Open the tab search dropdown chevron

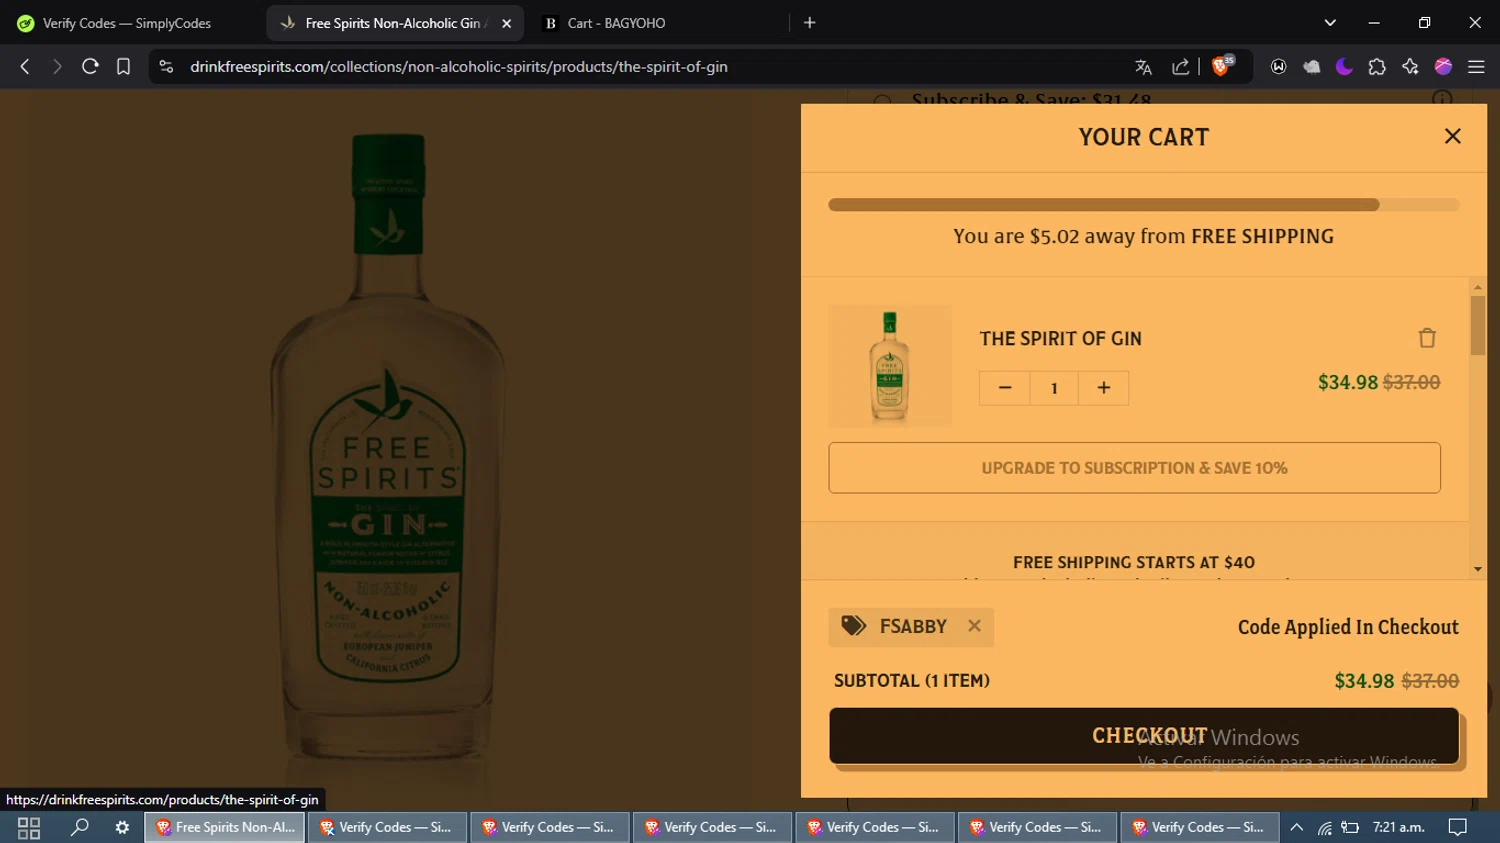(x=1330, y=23)
